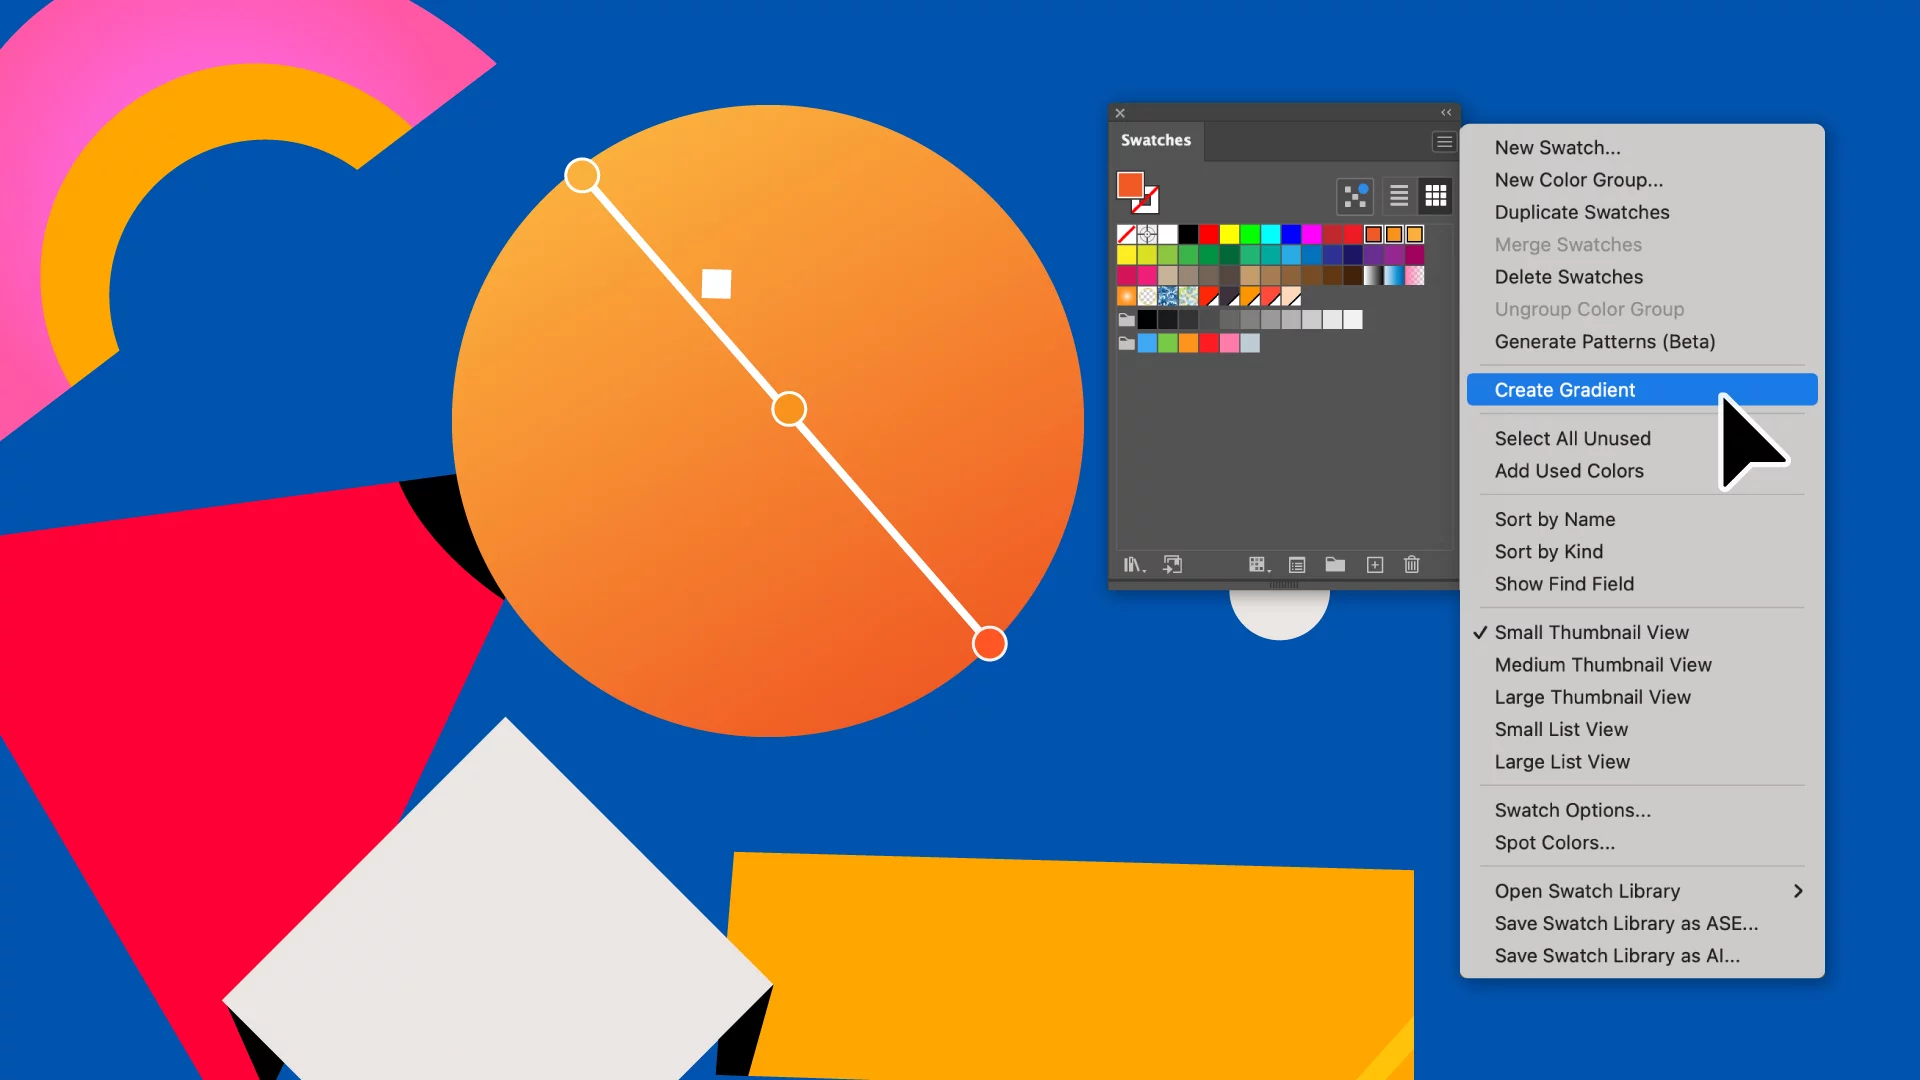
Task: Click New Color Group... menu entry
Action: (x=1579, y=180)
